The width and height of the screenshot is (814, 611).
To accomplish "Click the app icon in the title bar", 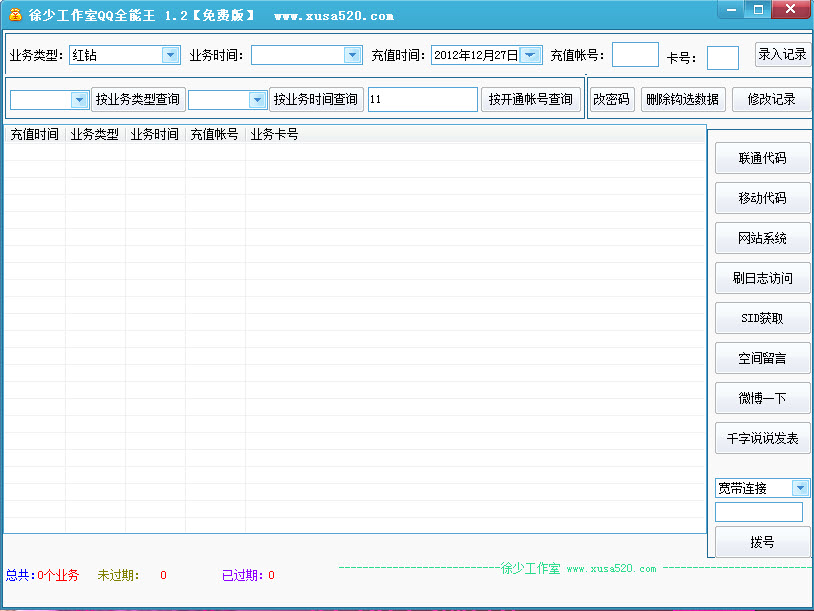I will tap(15, 15).
